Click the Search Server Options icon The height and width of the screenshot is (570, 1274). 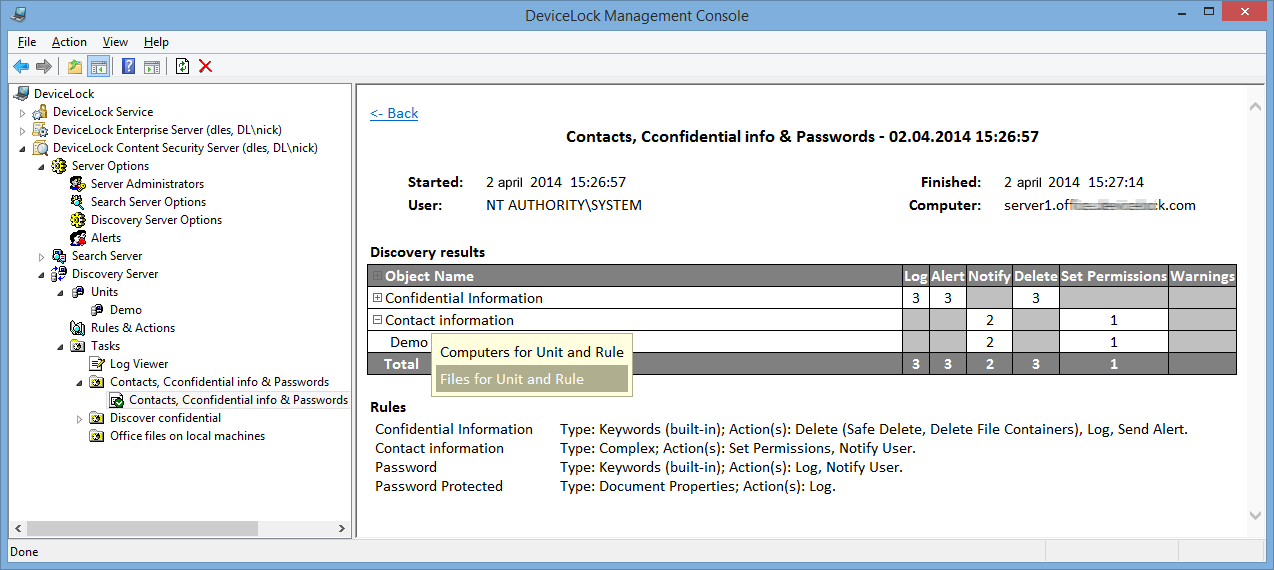point(79,202)
